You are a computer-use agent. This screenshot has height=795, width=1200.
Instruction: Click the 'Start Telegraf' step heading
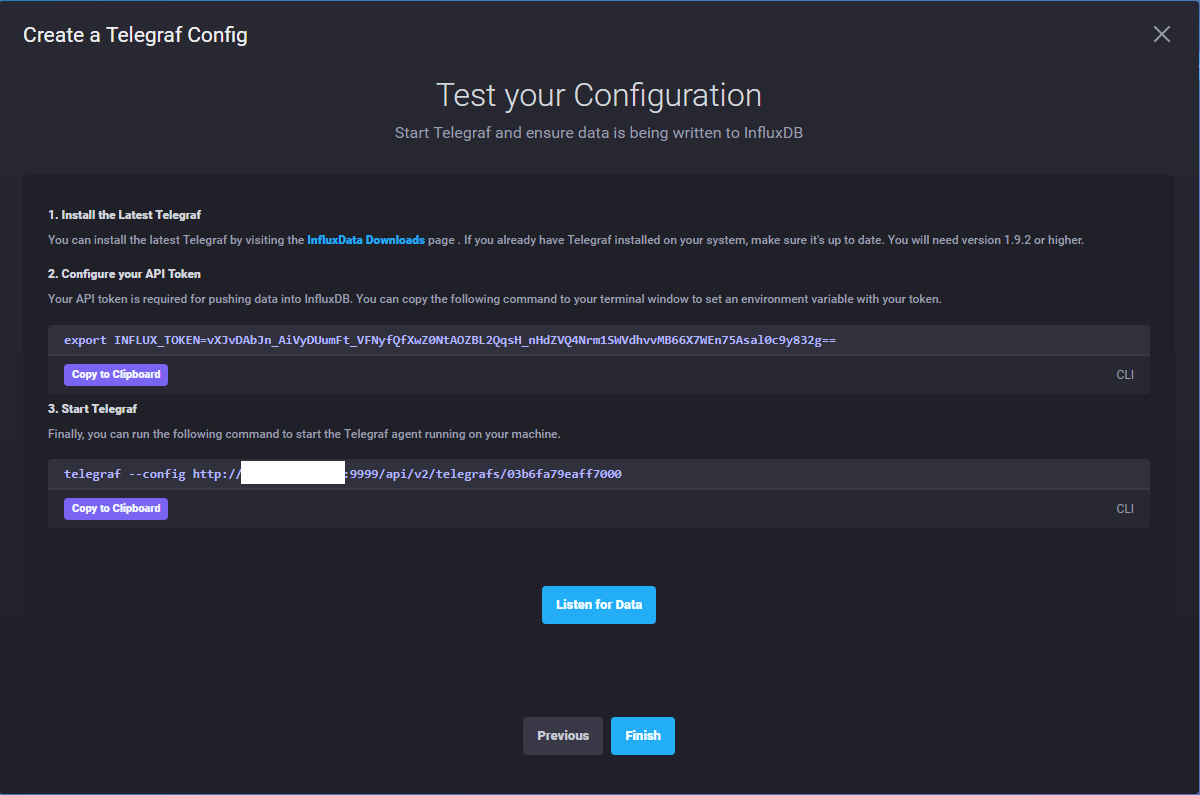coord(93,409)
